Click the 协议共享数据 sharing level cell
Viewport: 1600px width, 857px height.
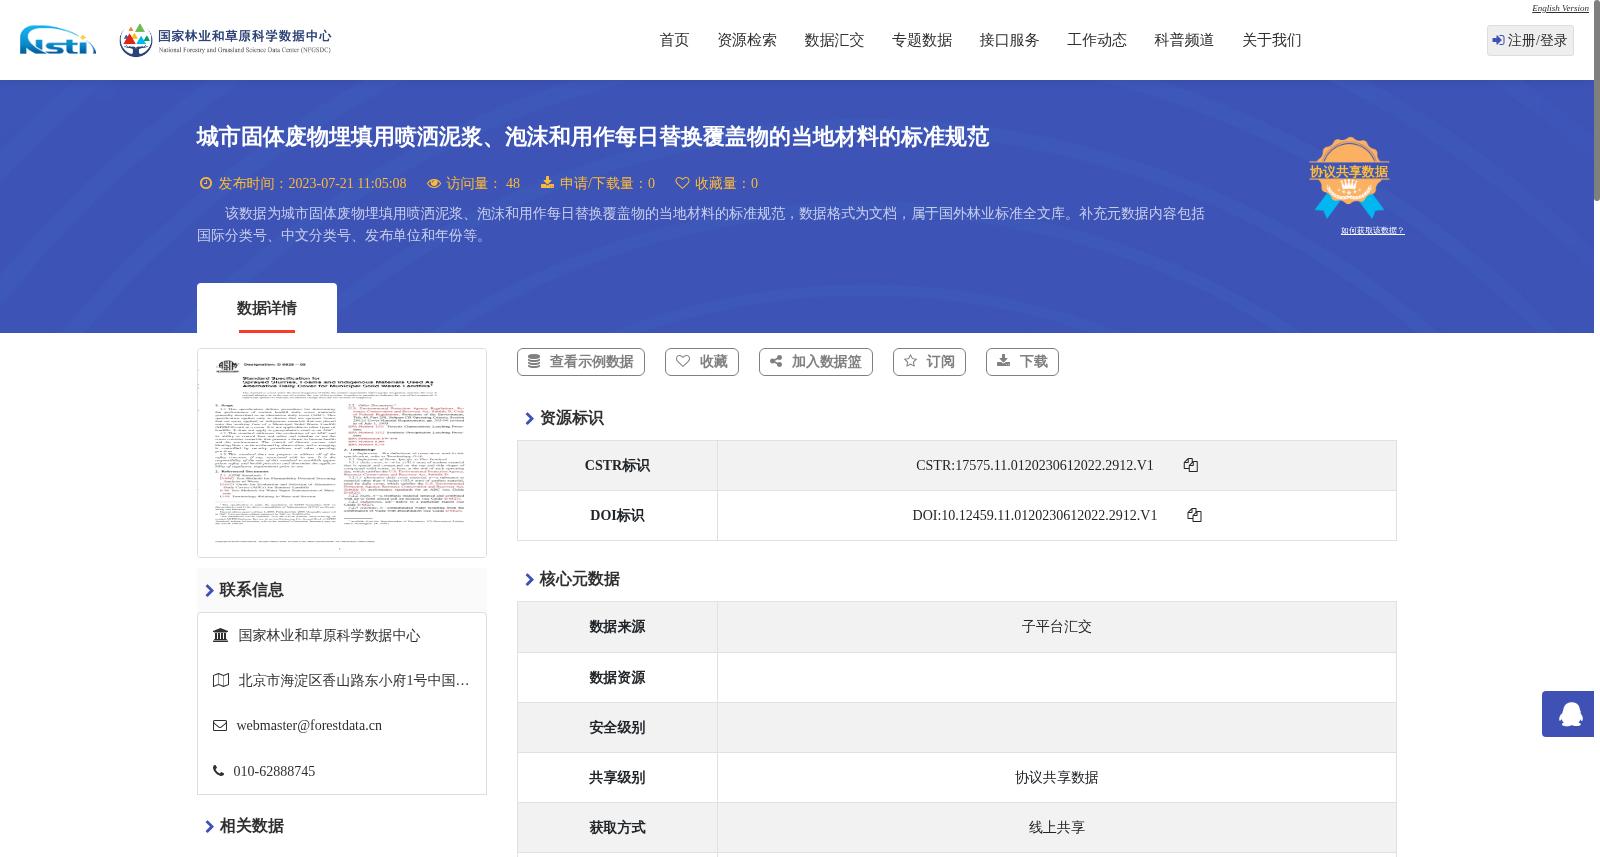pyautogui.click(x=1057, y=777)
